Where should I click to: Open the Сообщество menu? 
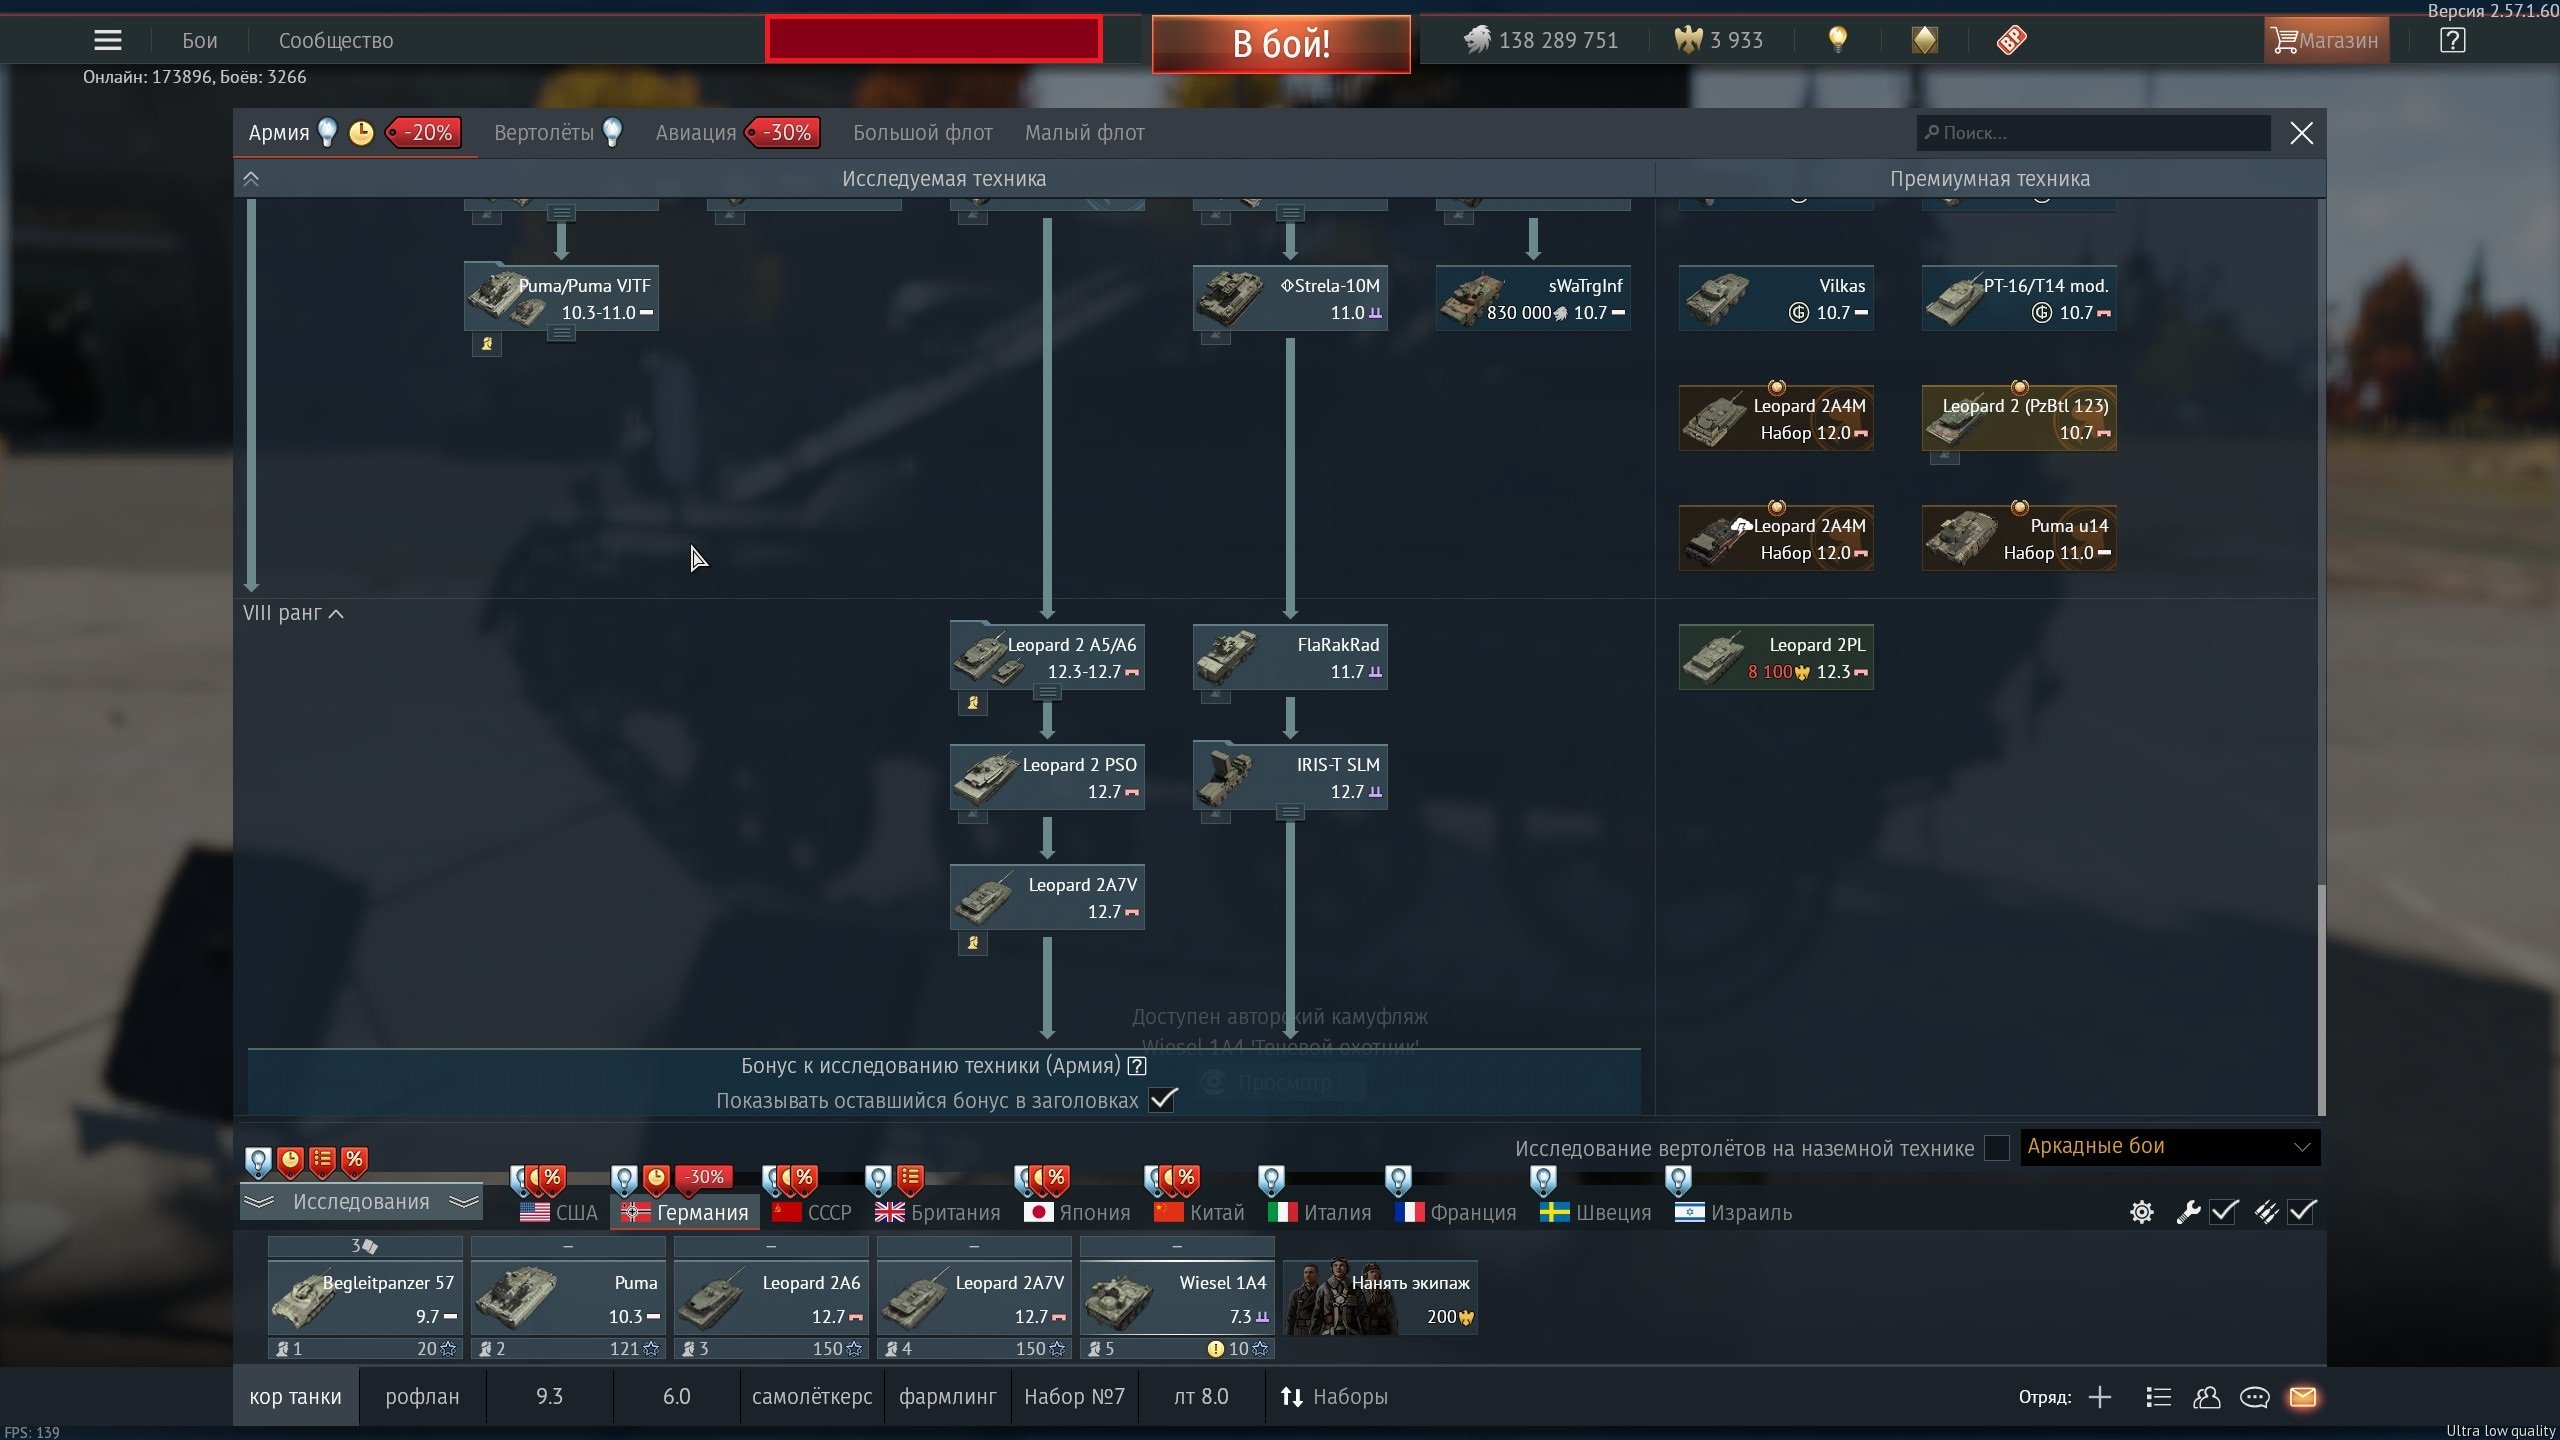336,41
